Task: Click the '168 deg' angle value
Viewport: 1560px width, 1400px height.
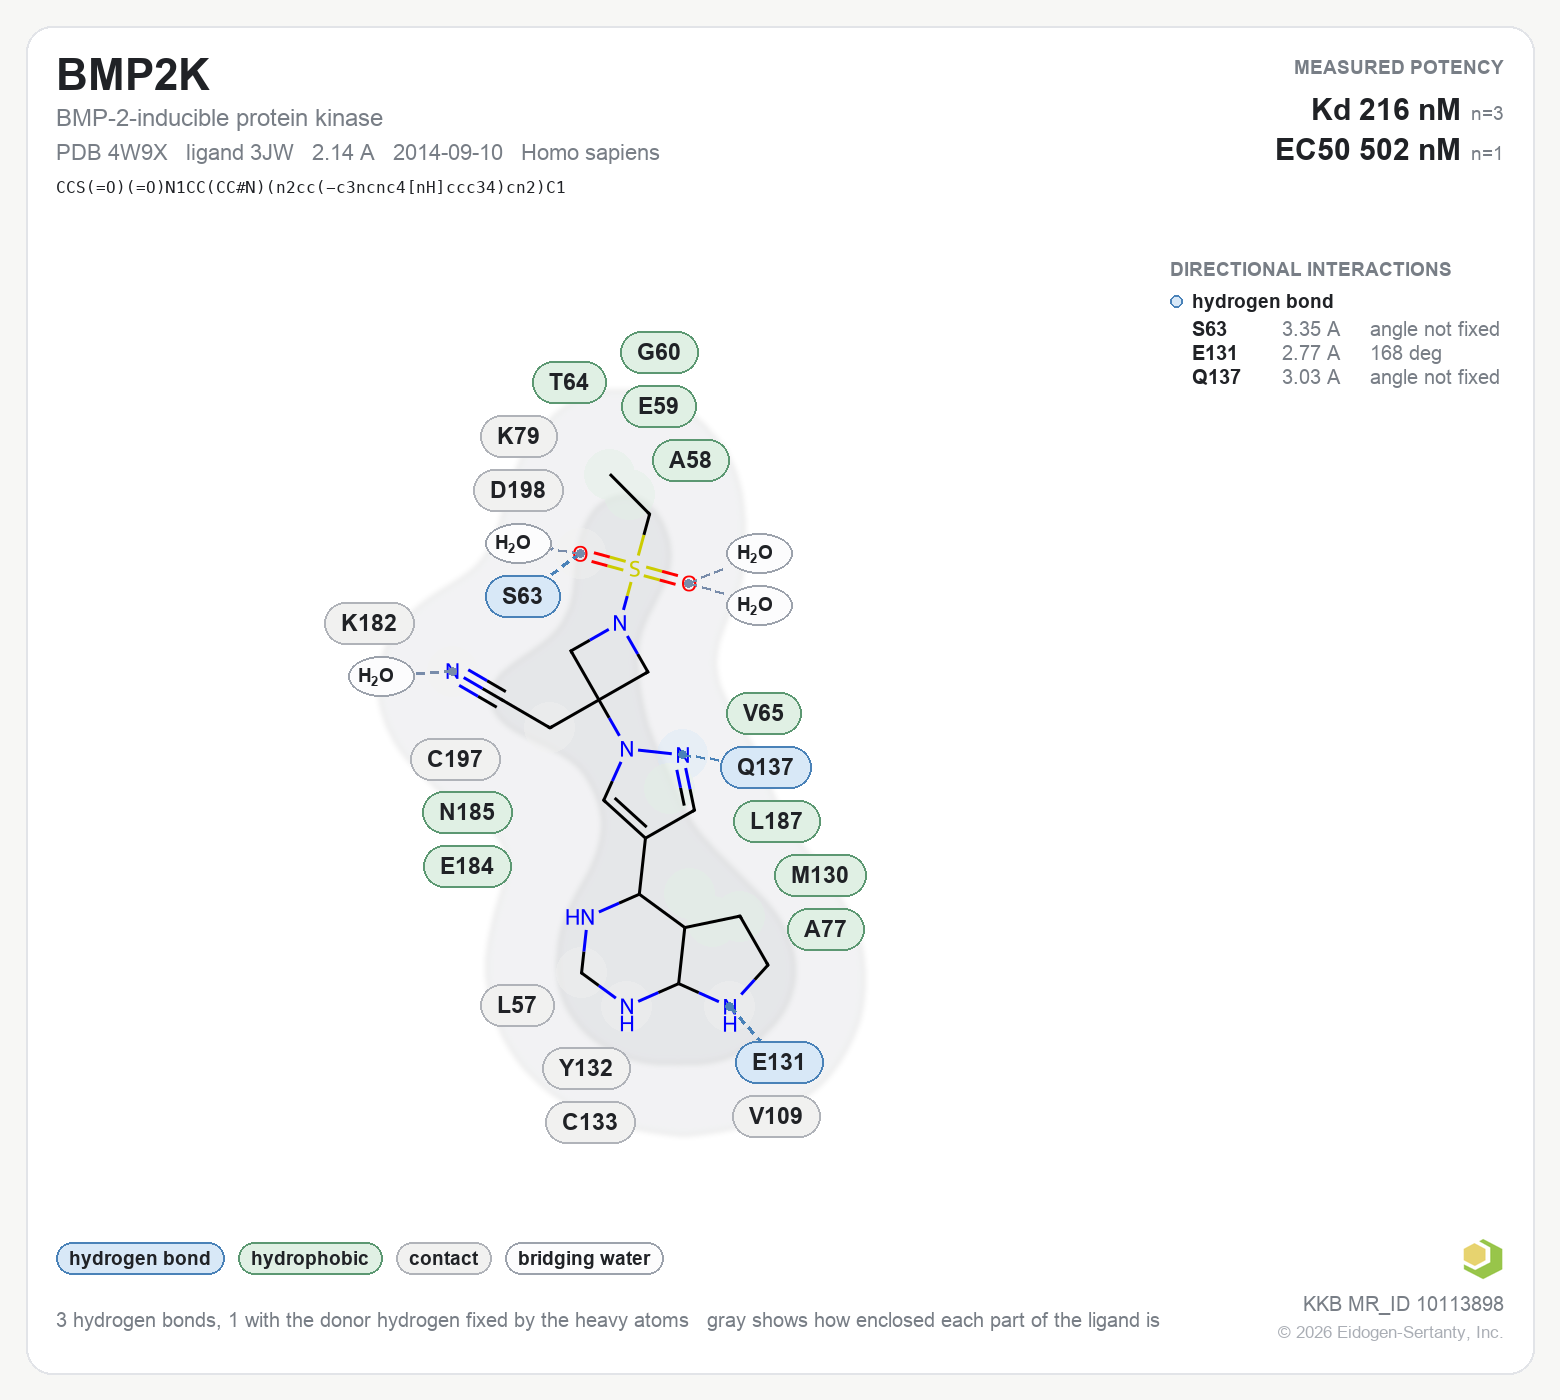Action: point(1406,353)
